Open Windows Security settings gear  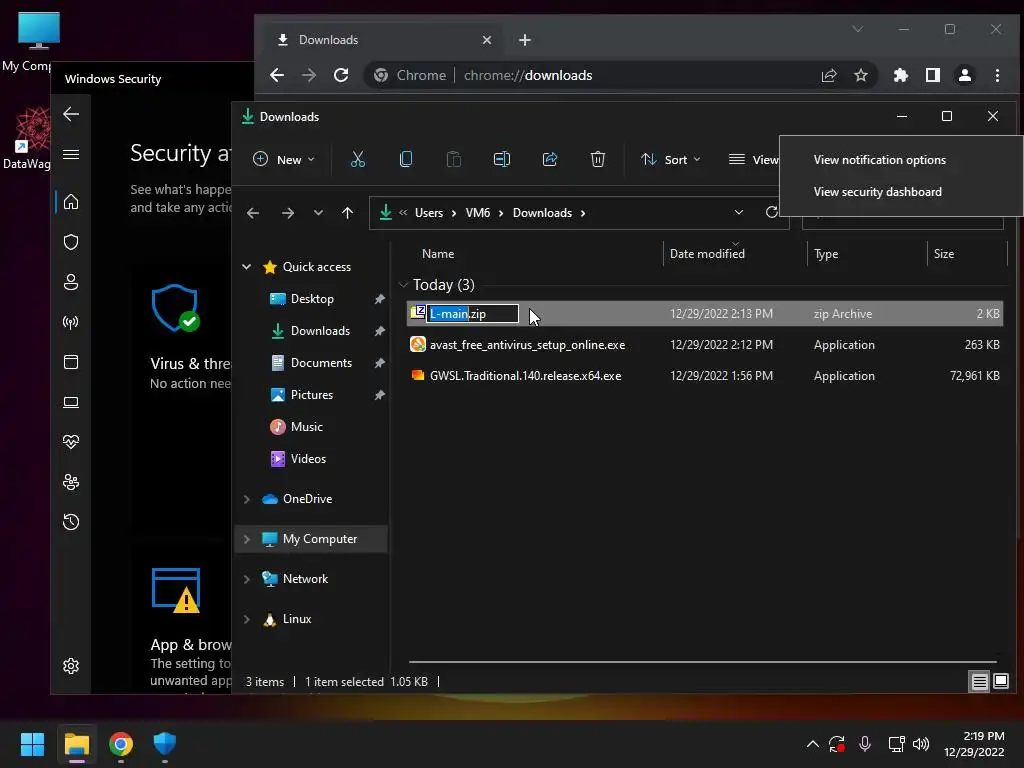coord(71,666)
